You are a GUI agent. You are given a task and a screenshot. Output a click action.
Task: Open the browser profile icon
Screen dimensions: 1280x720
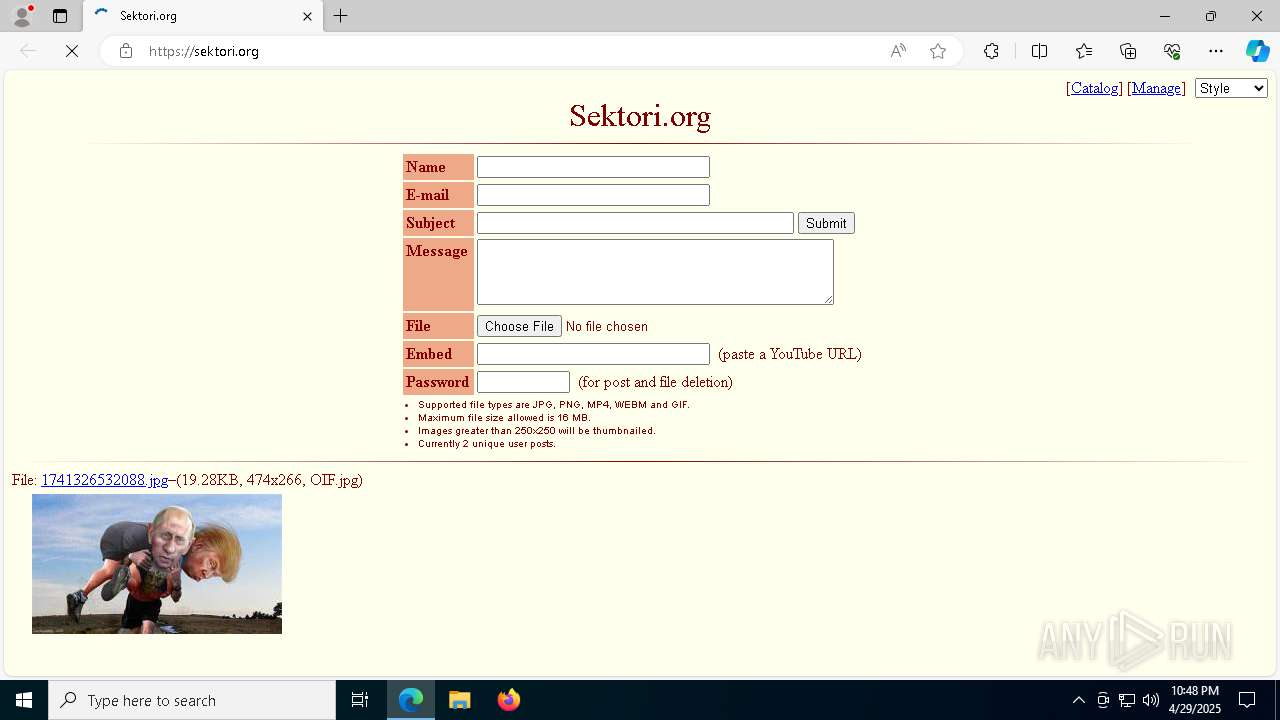[22, 16]
